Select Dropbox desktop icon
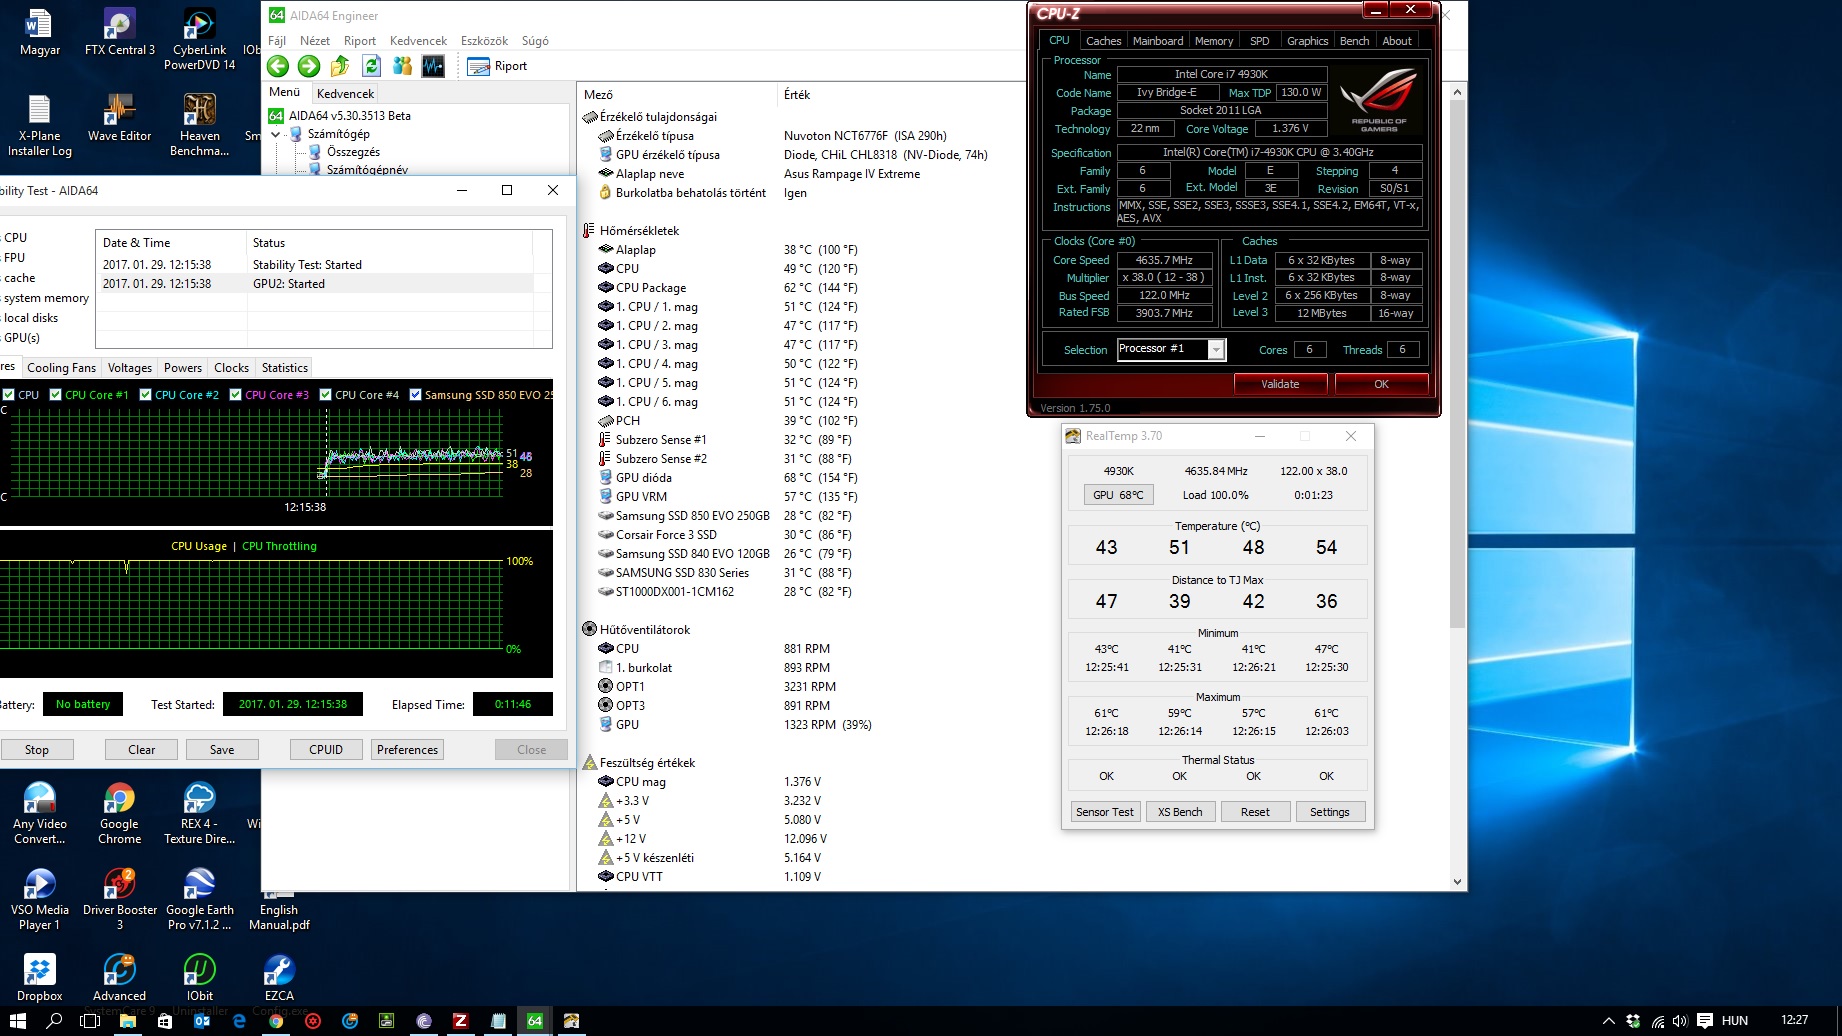The width and height of the screenshot is (1842, 1036). pos(39,977)
